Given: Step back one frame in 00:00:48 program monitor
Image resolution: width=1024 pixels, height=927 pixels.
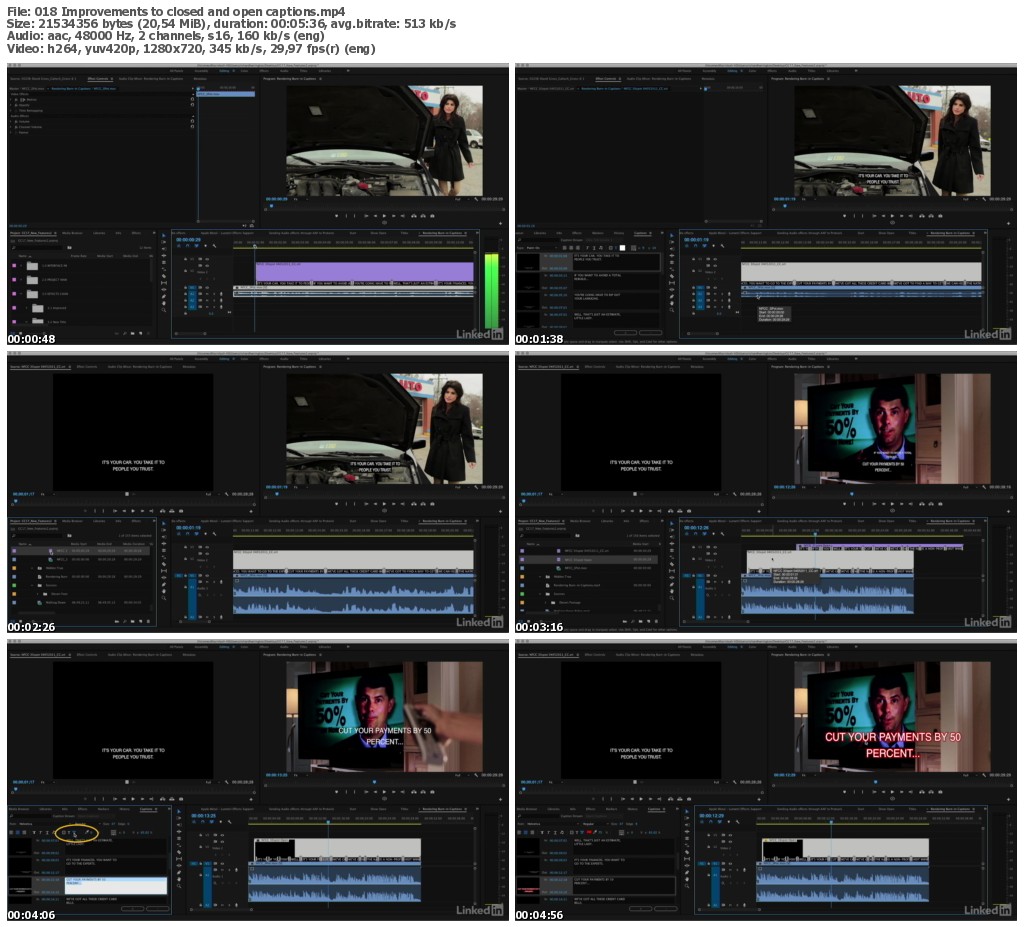Looking at the screenshot, I should click(x=375, y=216).
